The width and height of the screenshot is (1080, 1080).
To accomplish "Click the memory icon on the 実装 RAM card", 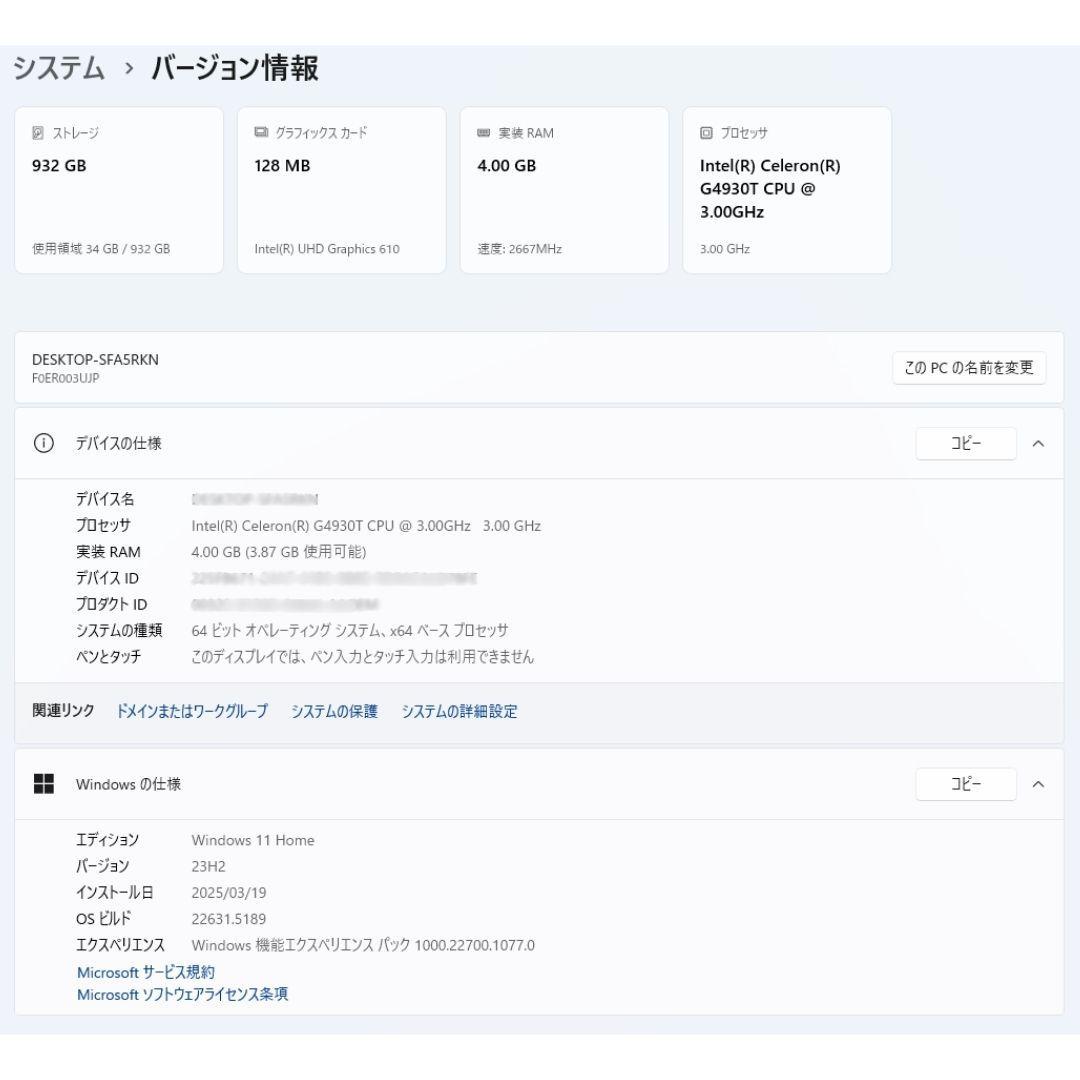I will pos(483,131).
